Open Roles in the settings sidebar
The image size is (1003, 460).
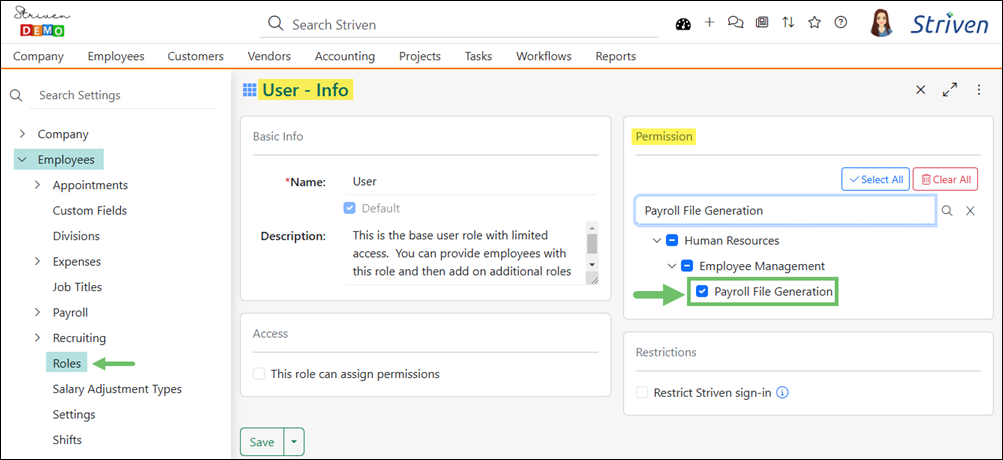tap(67, 363)
